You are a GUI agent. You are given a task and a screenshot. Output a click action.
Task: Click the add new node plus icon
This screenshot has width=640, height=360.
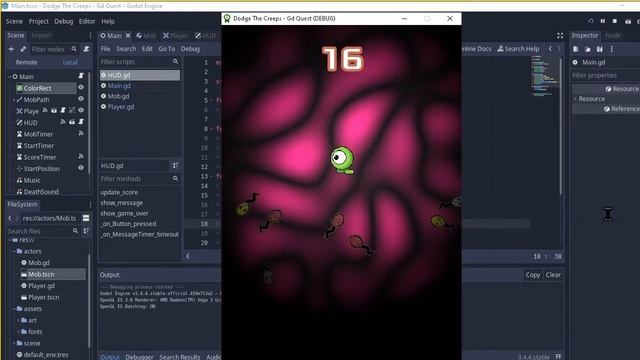coord(11,49)
